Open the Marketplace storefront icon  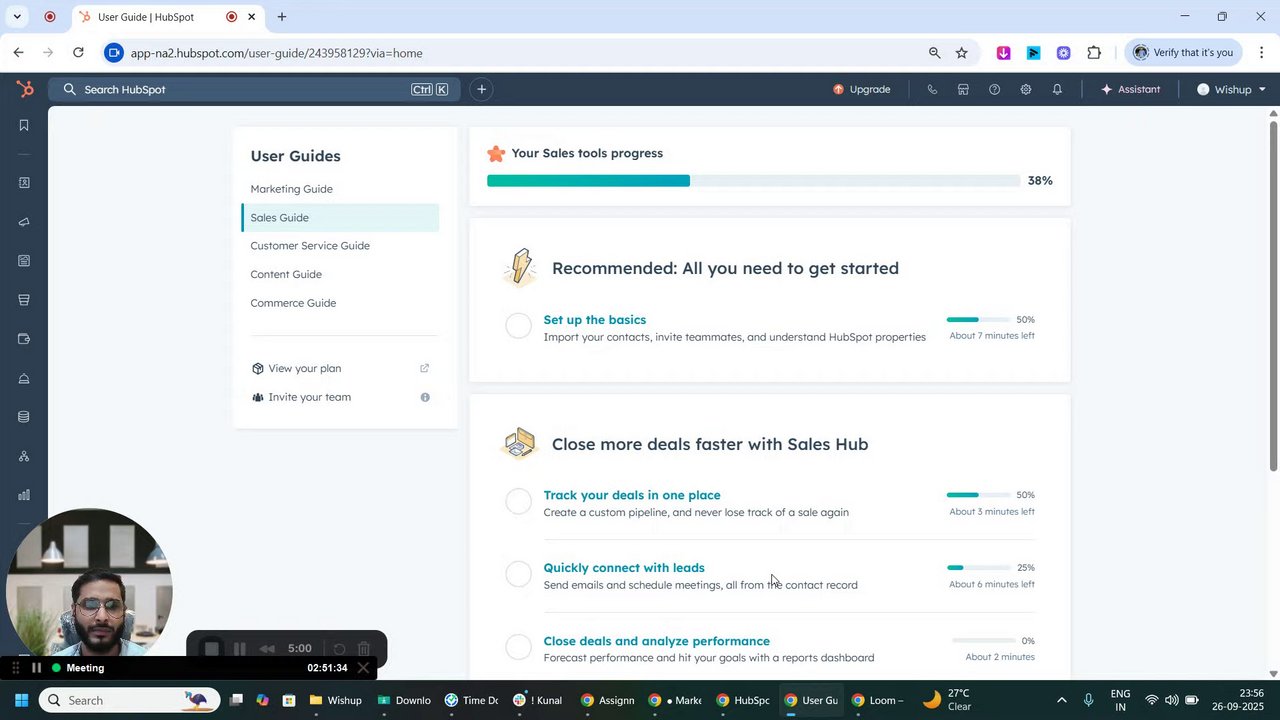[963, 89]
